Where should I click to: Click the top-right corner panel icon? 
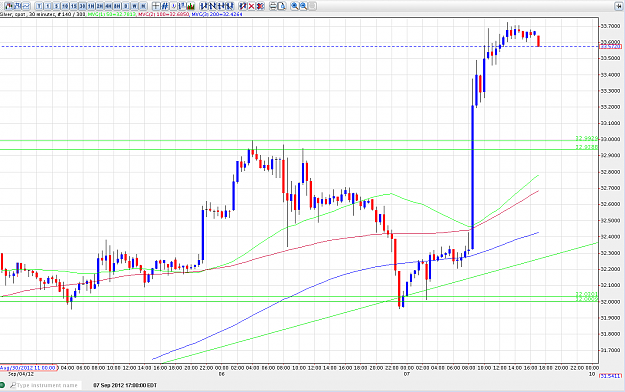619,6
